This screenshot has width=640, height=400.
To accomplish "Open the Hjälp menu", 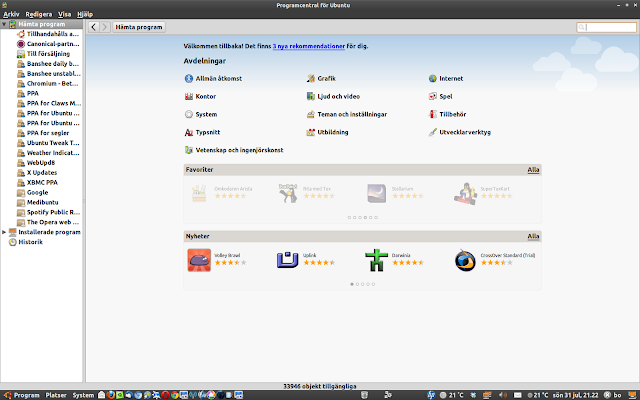I will [x=85, y=14].
